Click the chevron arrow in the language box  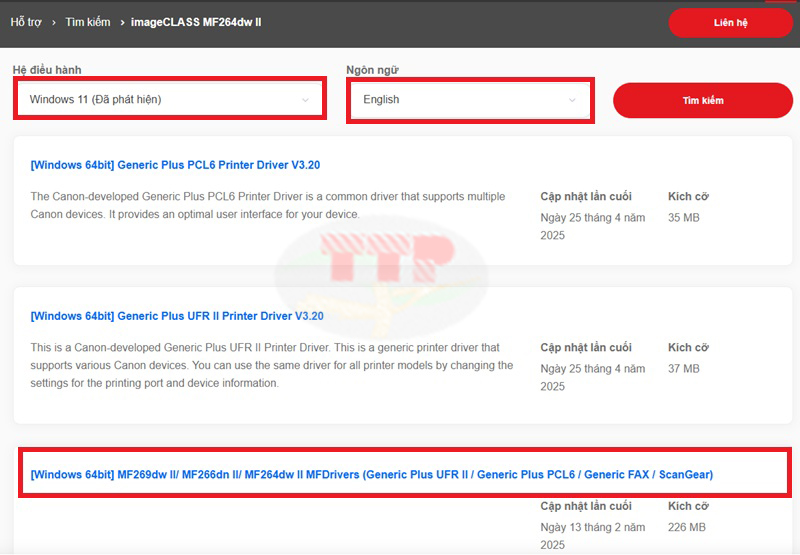(572, 100)
